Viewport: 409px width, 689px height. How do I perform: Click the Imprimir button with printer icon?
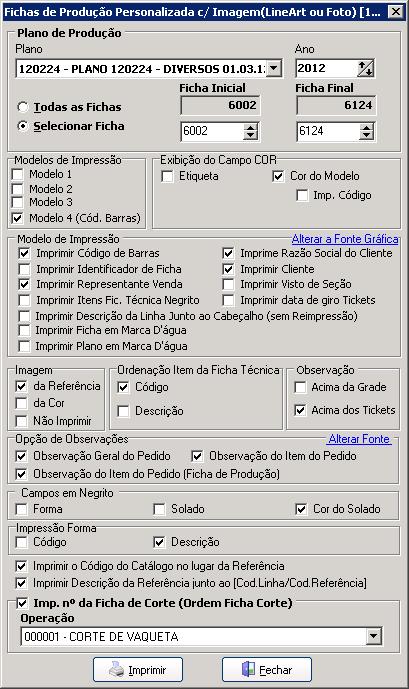[138, 670]
